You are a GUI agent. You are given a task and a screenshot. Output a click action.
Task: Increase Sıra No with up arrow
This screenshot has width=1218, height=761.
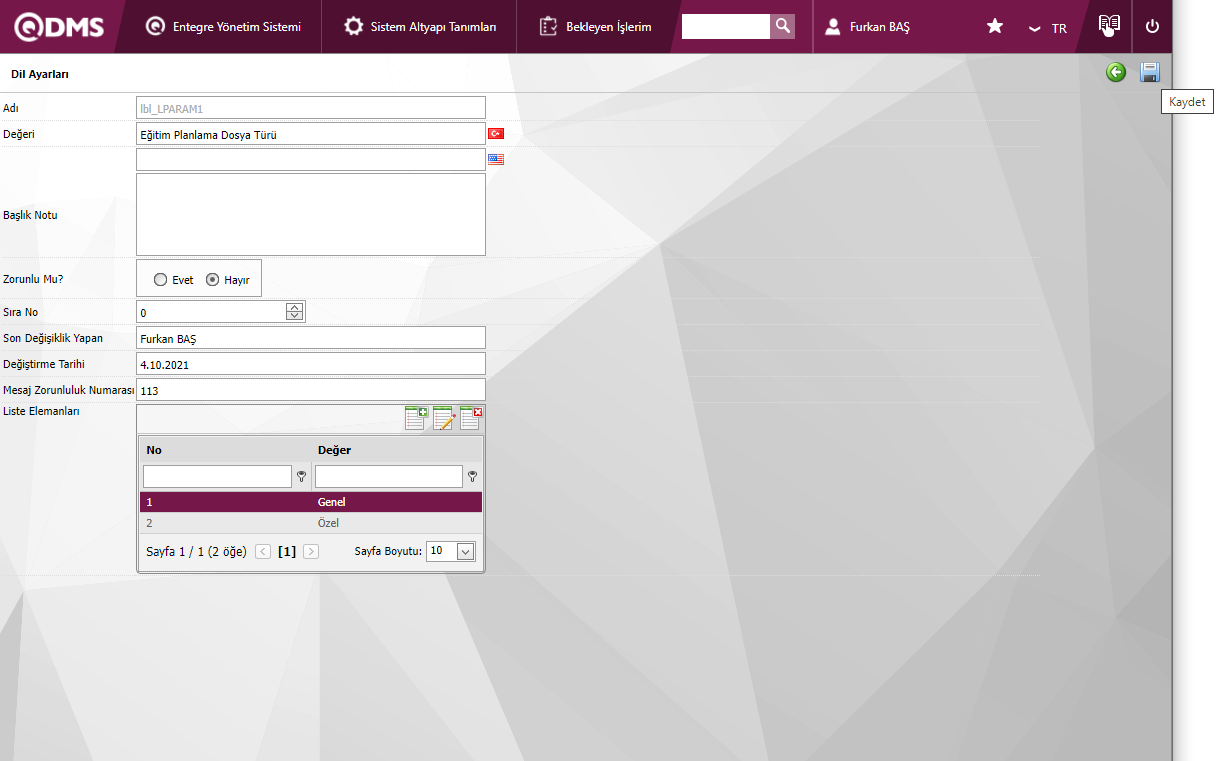(x=294, y=307)
